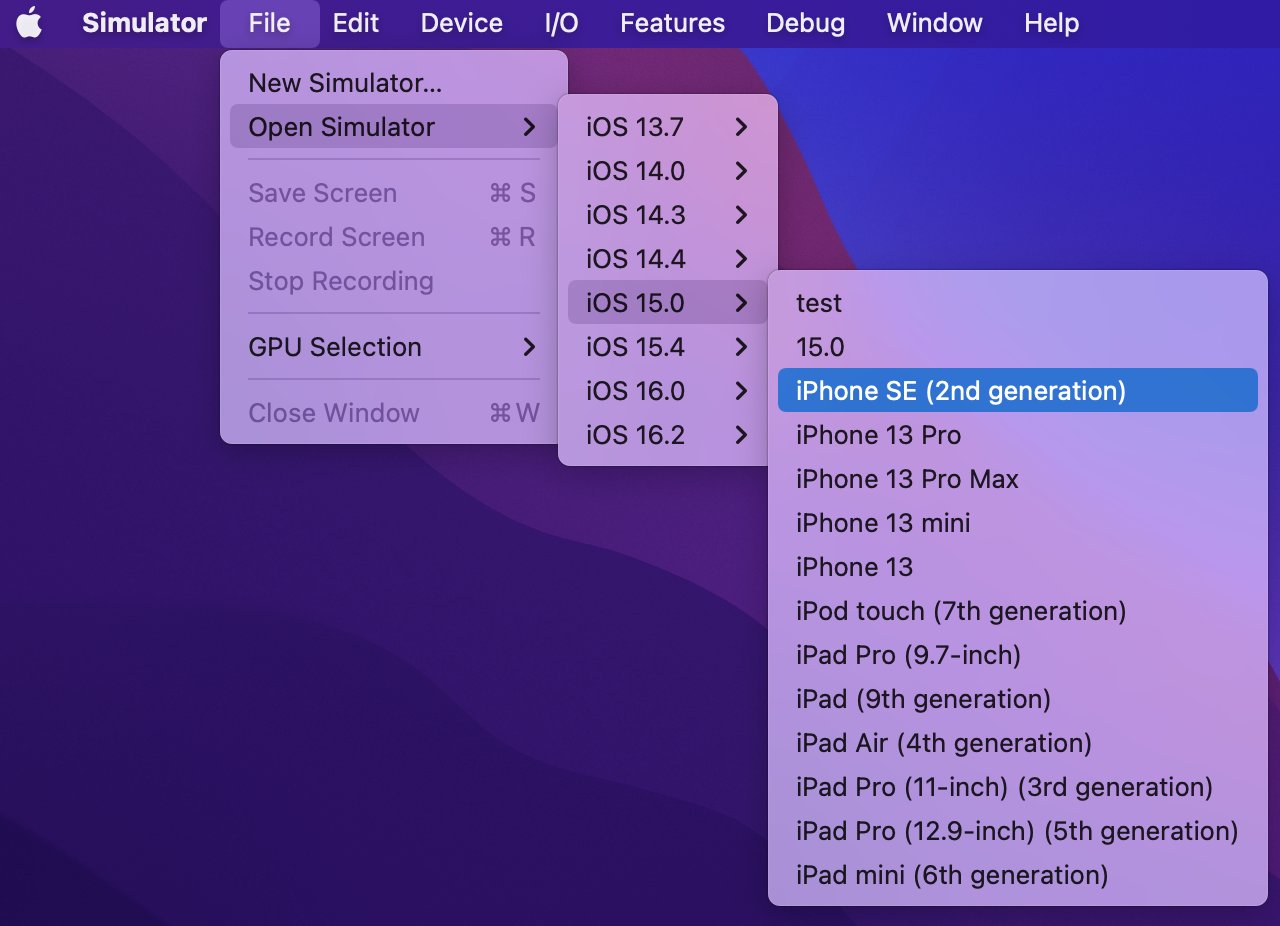
Task: Open the Device menu
Action: coord(461,23)
